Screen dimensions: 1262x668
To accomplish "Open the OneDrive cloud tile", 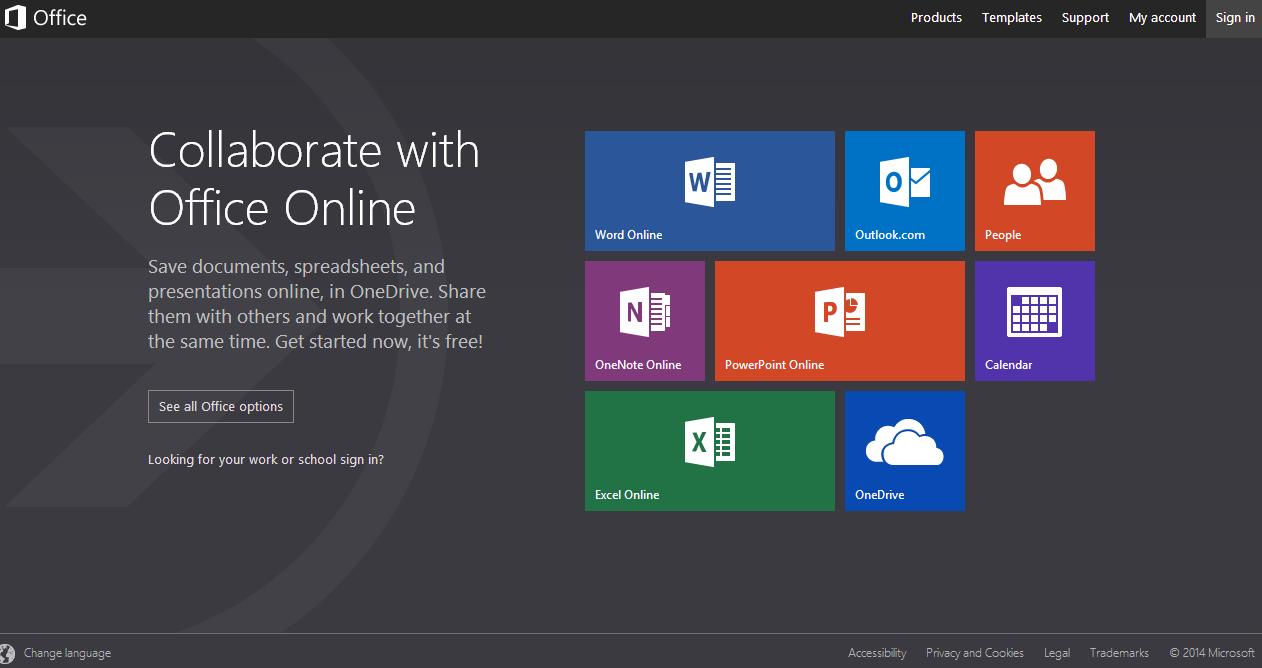I will 905,451.
